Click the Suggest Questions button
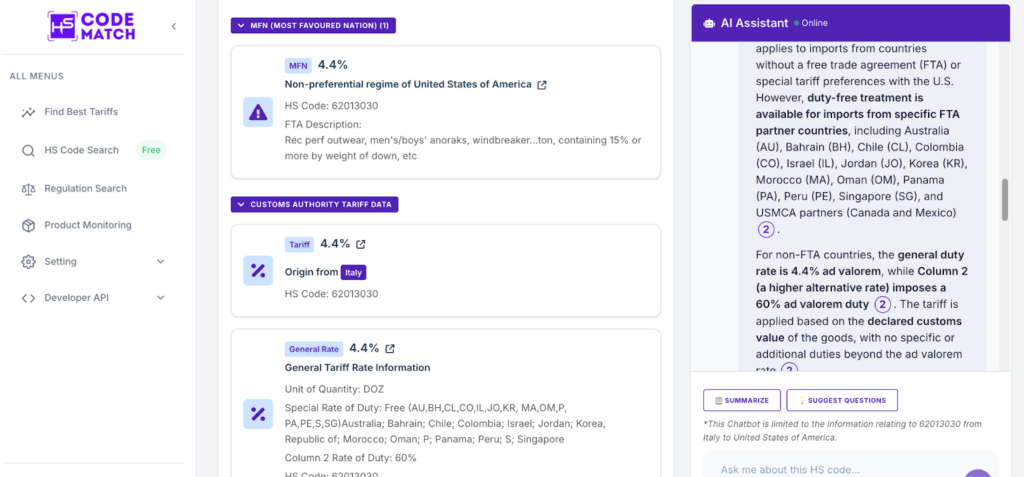 pyautogui.click(x=842, y=400)
